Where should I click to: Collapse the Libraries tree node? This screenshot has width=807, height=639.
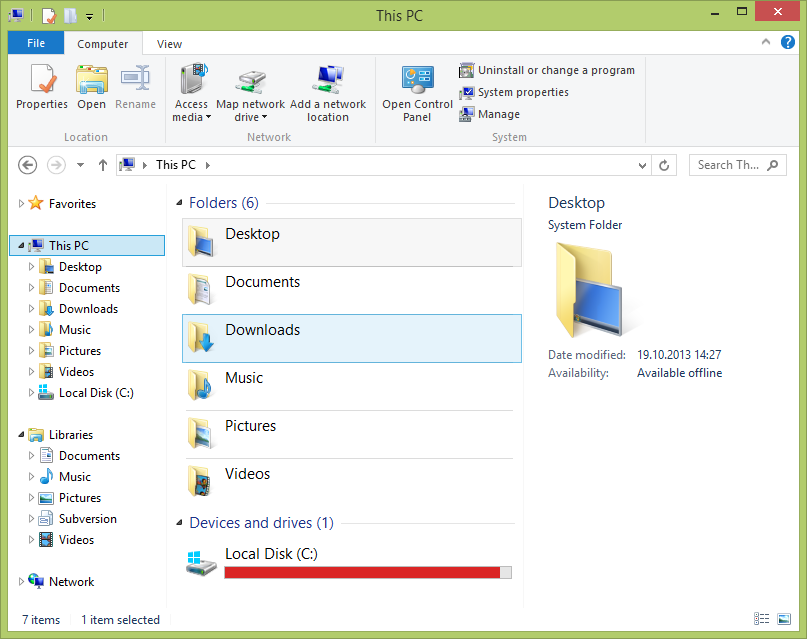pos(21,435)
